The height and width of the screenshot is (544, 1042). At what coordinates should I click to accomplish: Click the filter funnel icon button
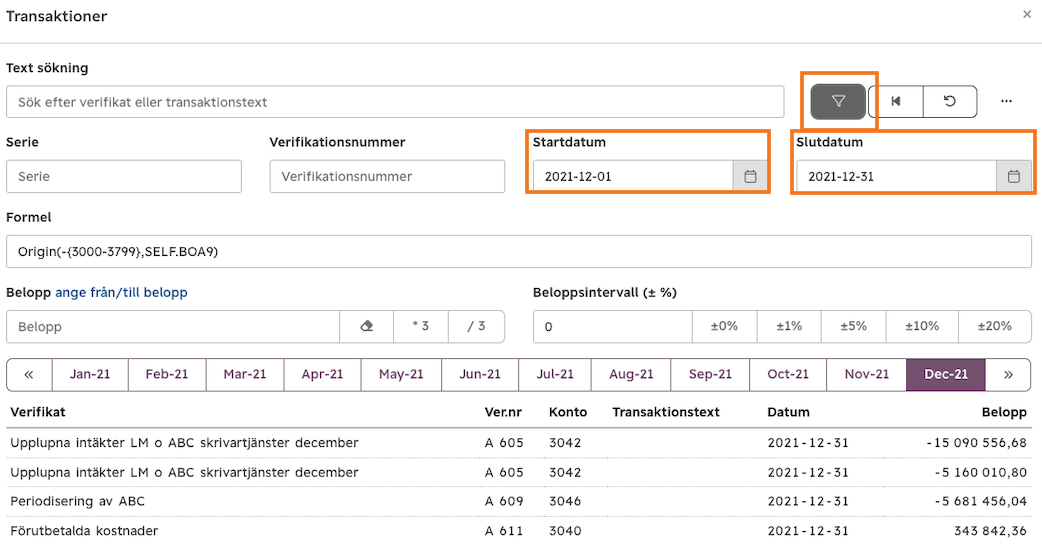coord(838,102)
